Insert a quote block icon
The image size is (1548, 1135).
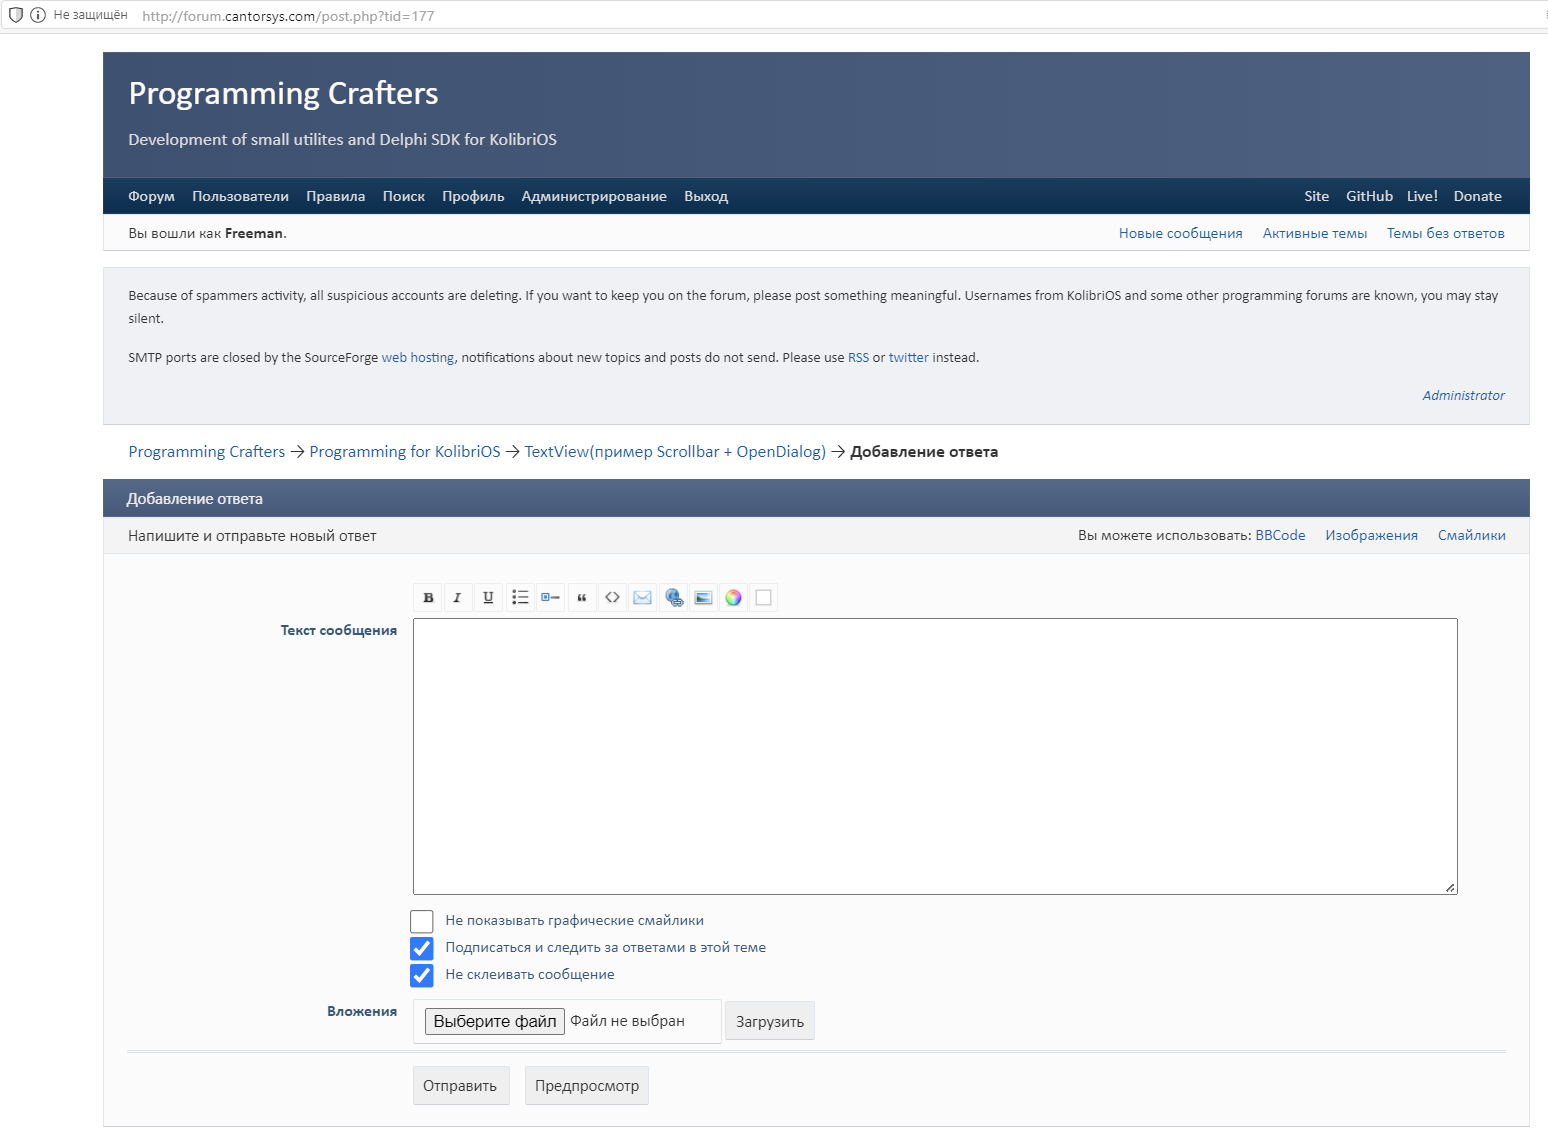tap(581, 597)
